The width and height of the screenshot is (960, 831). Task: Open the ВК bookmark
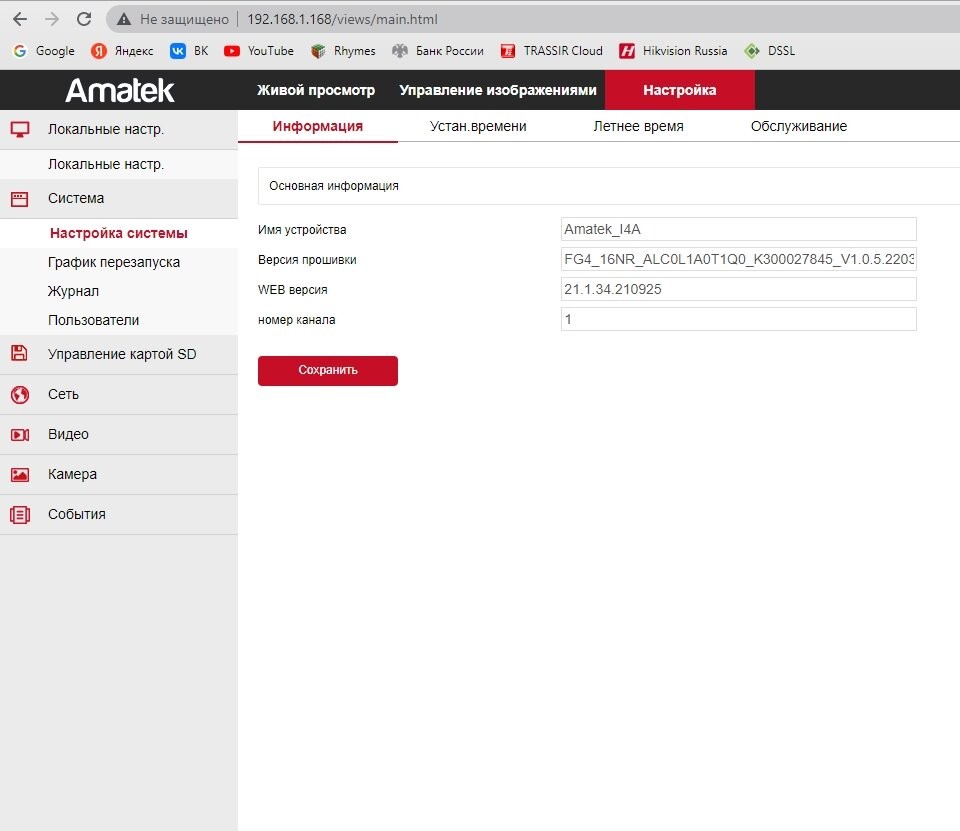(x=189, y=51)
